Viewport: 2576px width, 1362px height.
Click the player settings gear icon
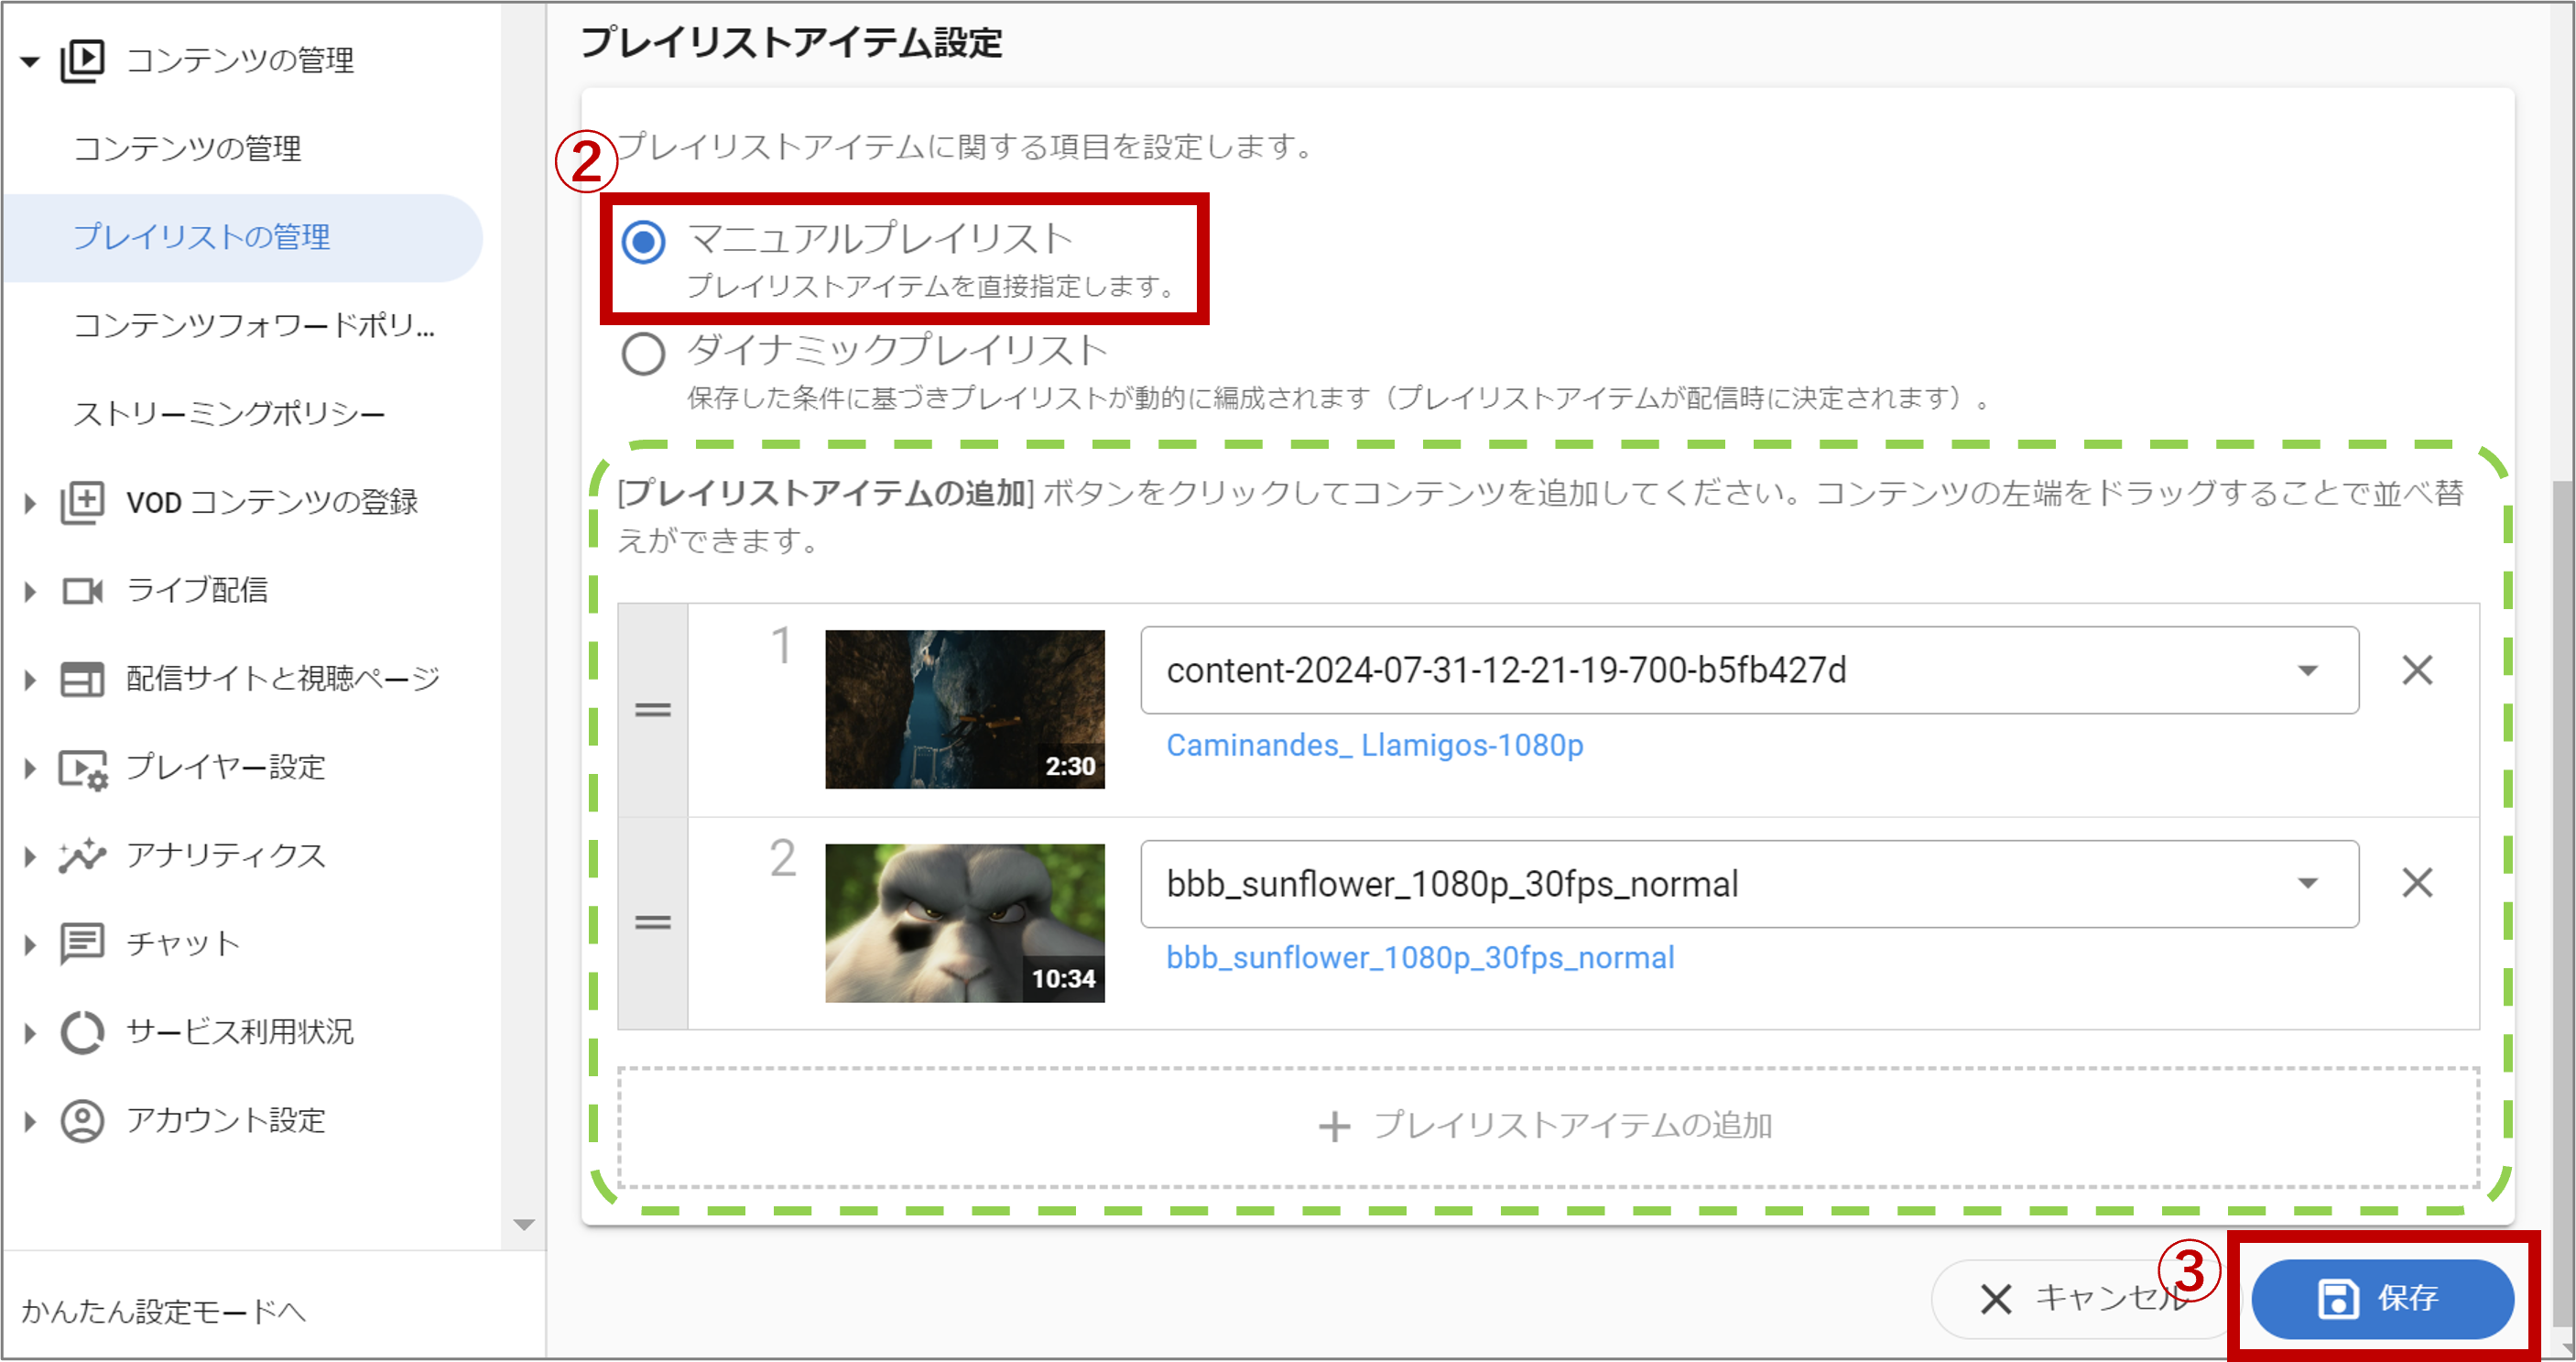82,769
